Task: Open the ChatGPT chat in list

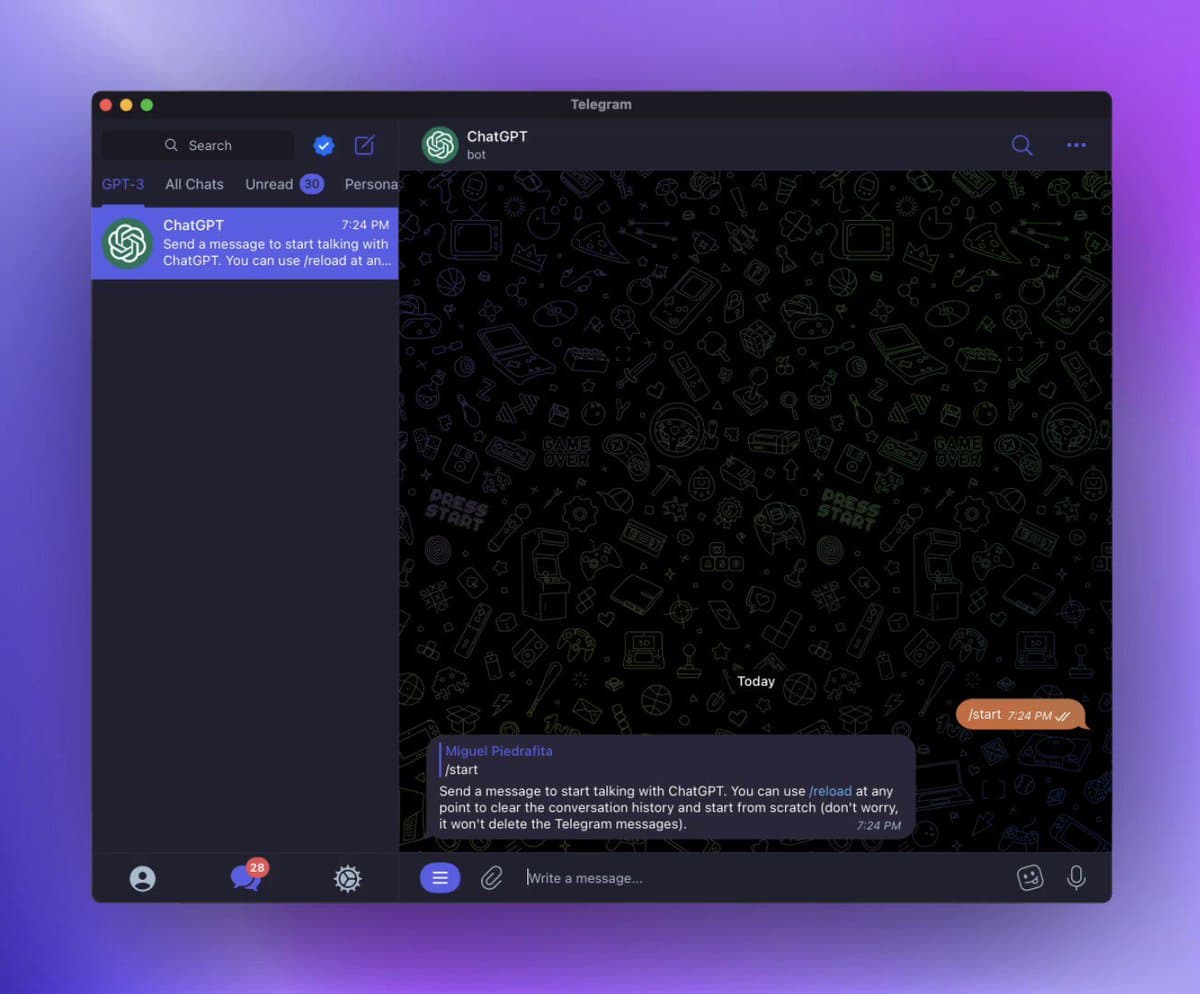Action: [x=245, y=243]
